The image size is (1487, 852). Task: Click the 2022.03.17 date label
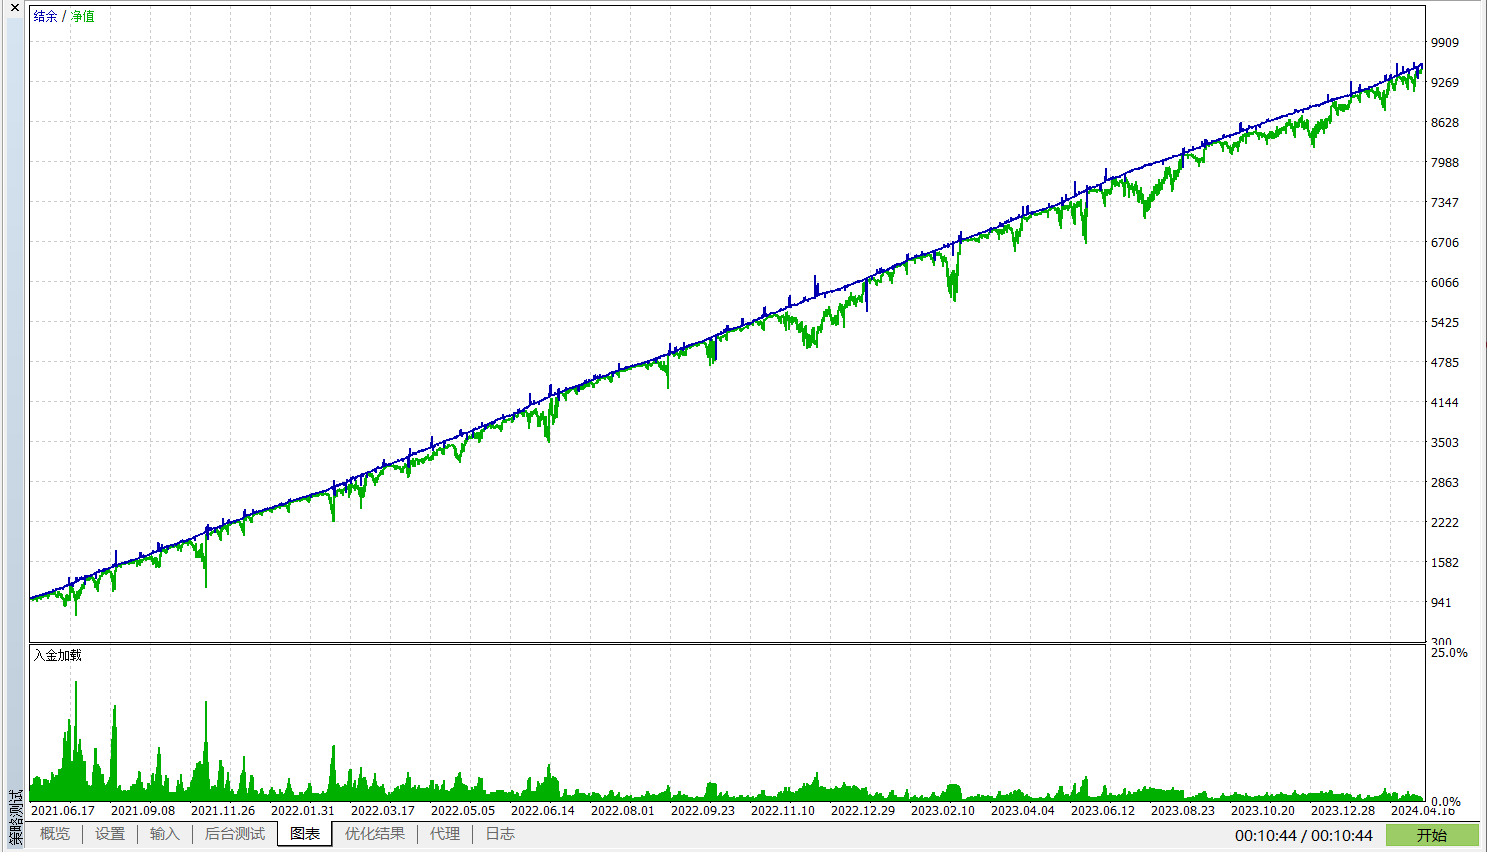pyautogui.click(x=383, y=811)
